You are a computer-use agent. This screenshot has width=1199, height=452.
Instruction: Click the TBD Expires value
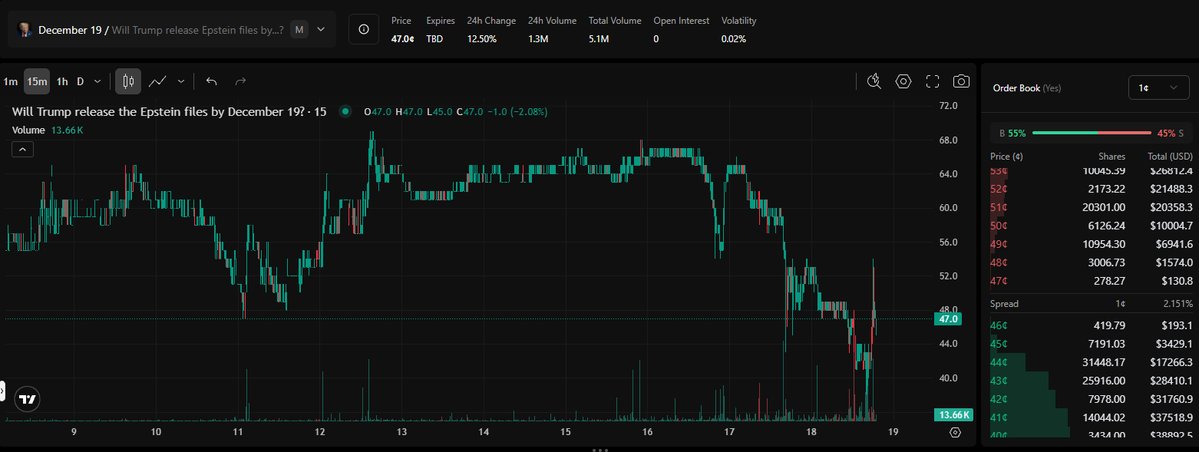pyautogui.click(x=434, y=38)
